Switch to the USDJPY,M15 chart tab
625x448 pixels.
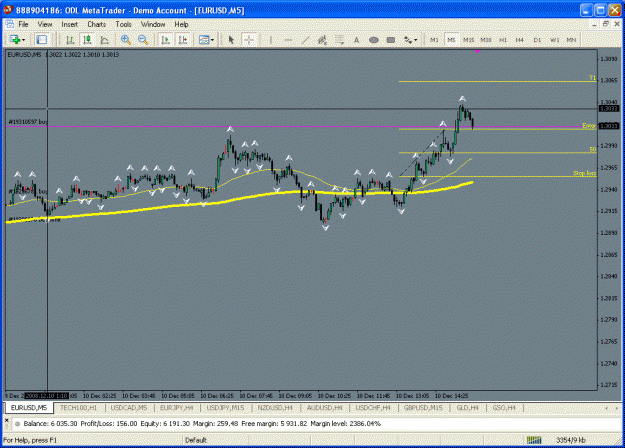[225, 408]
